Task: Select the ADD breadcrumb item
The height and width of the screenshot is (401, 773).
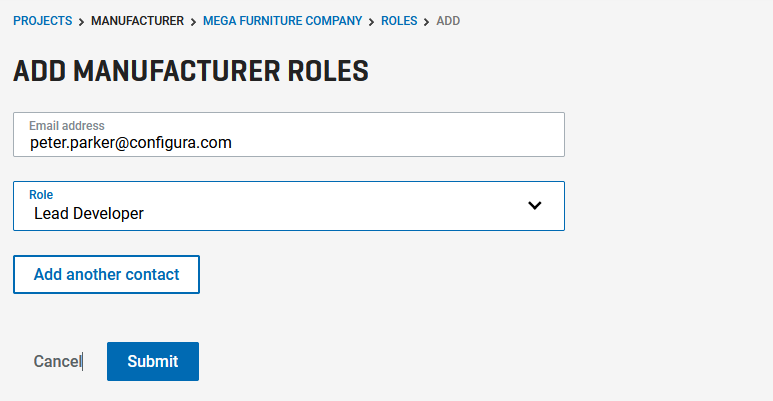Action: [448, 21]
